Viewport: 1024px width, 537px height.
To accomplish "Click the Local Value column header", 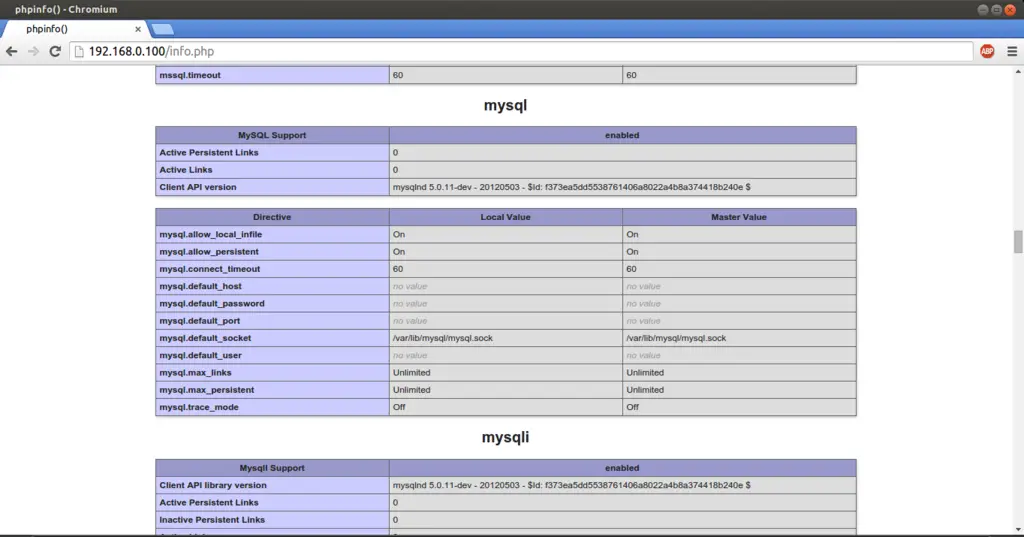I will point(505,217).
